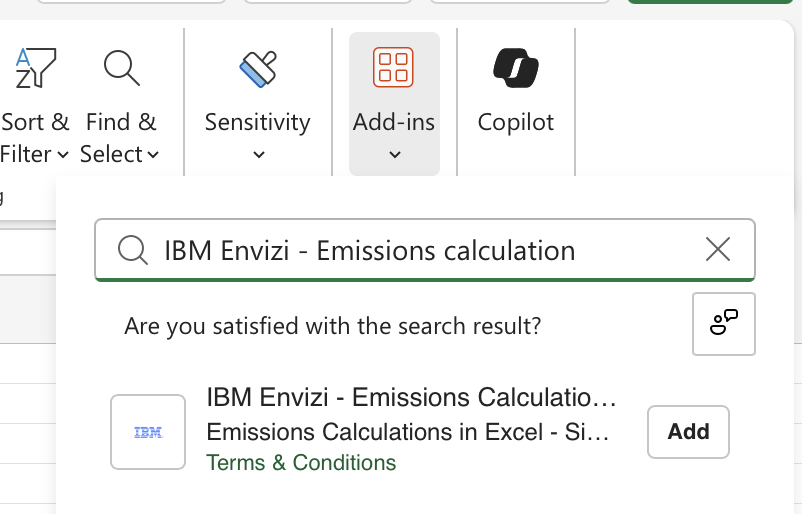Click the Sensitivity label icon
Screen dimensions: 802x514
coord(257,68)
